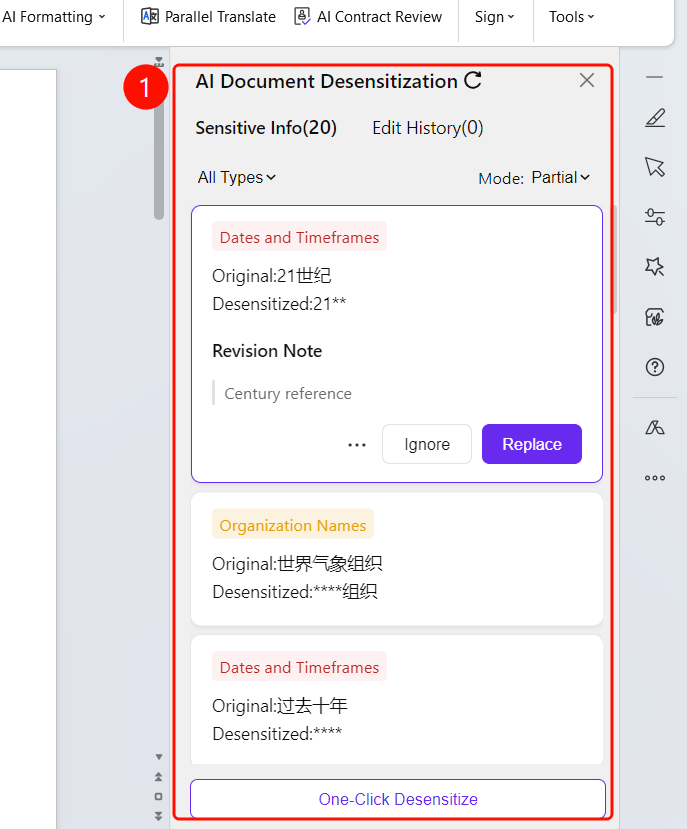Change the Mode Partial dropdown
The height and width of the screenshot is (829, 687).
click(x=561, y=178)
